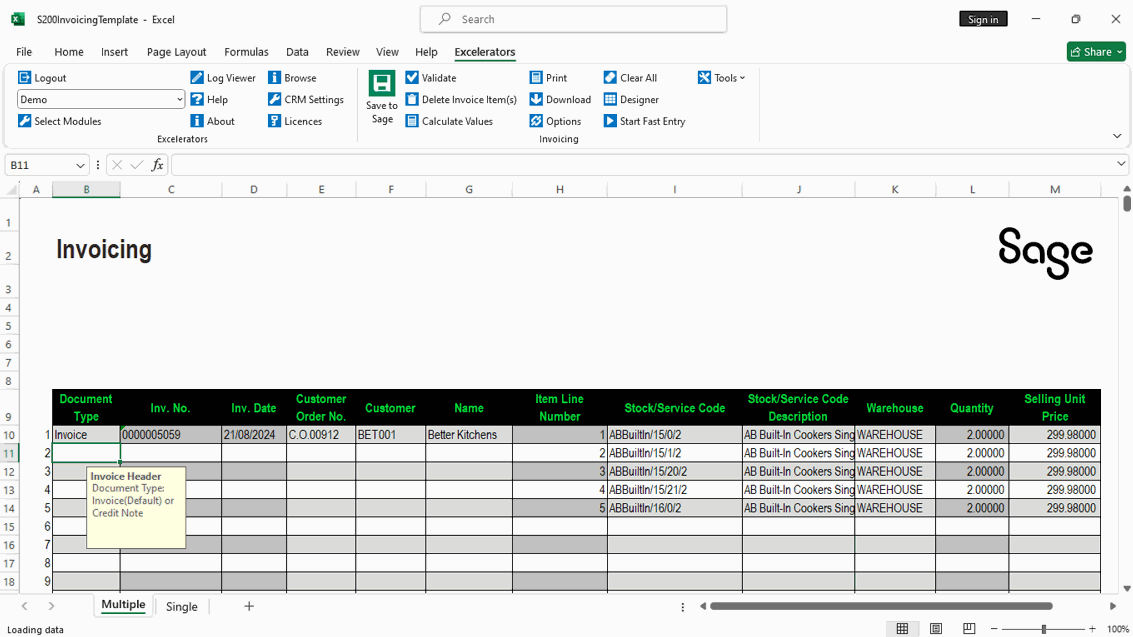Click Start Fast Entry
This screenshot has width=1133, height=637.
pyautogui.click(x=645, y=121)
